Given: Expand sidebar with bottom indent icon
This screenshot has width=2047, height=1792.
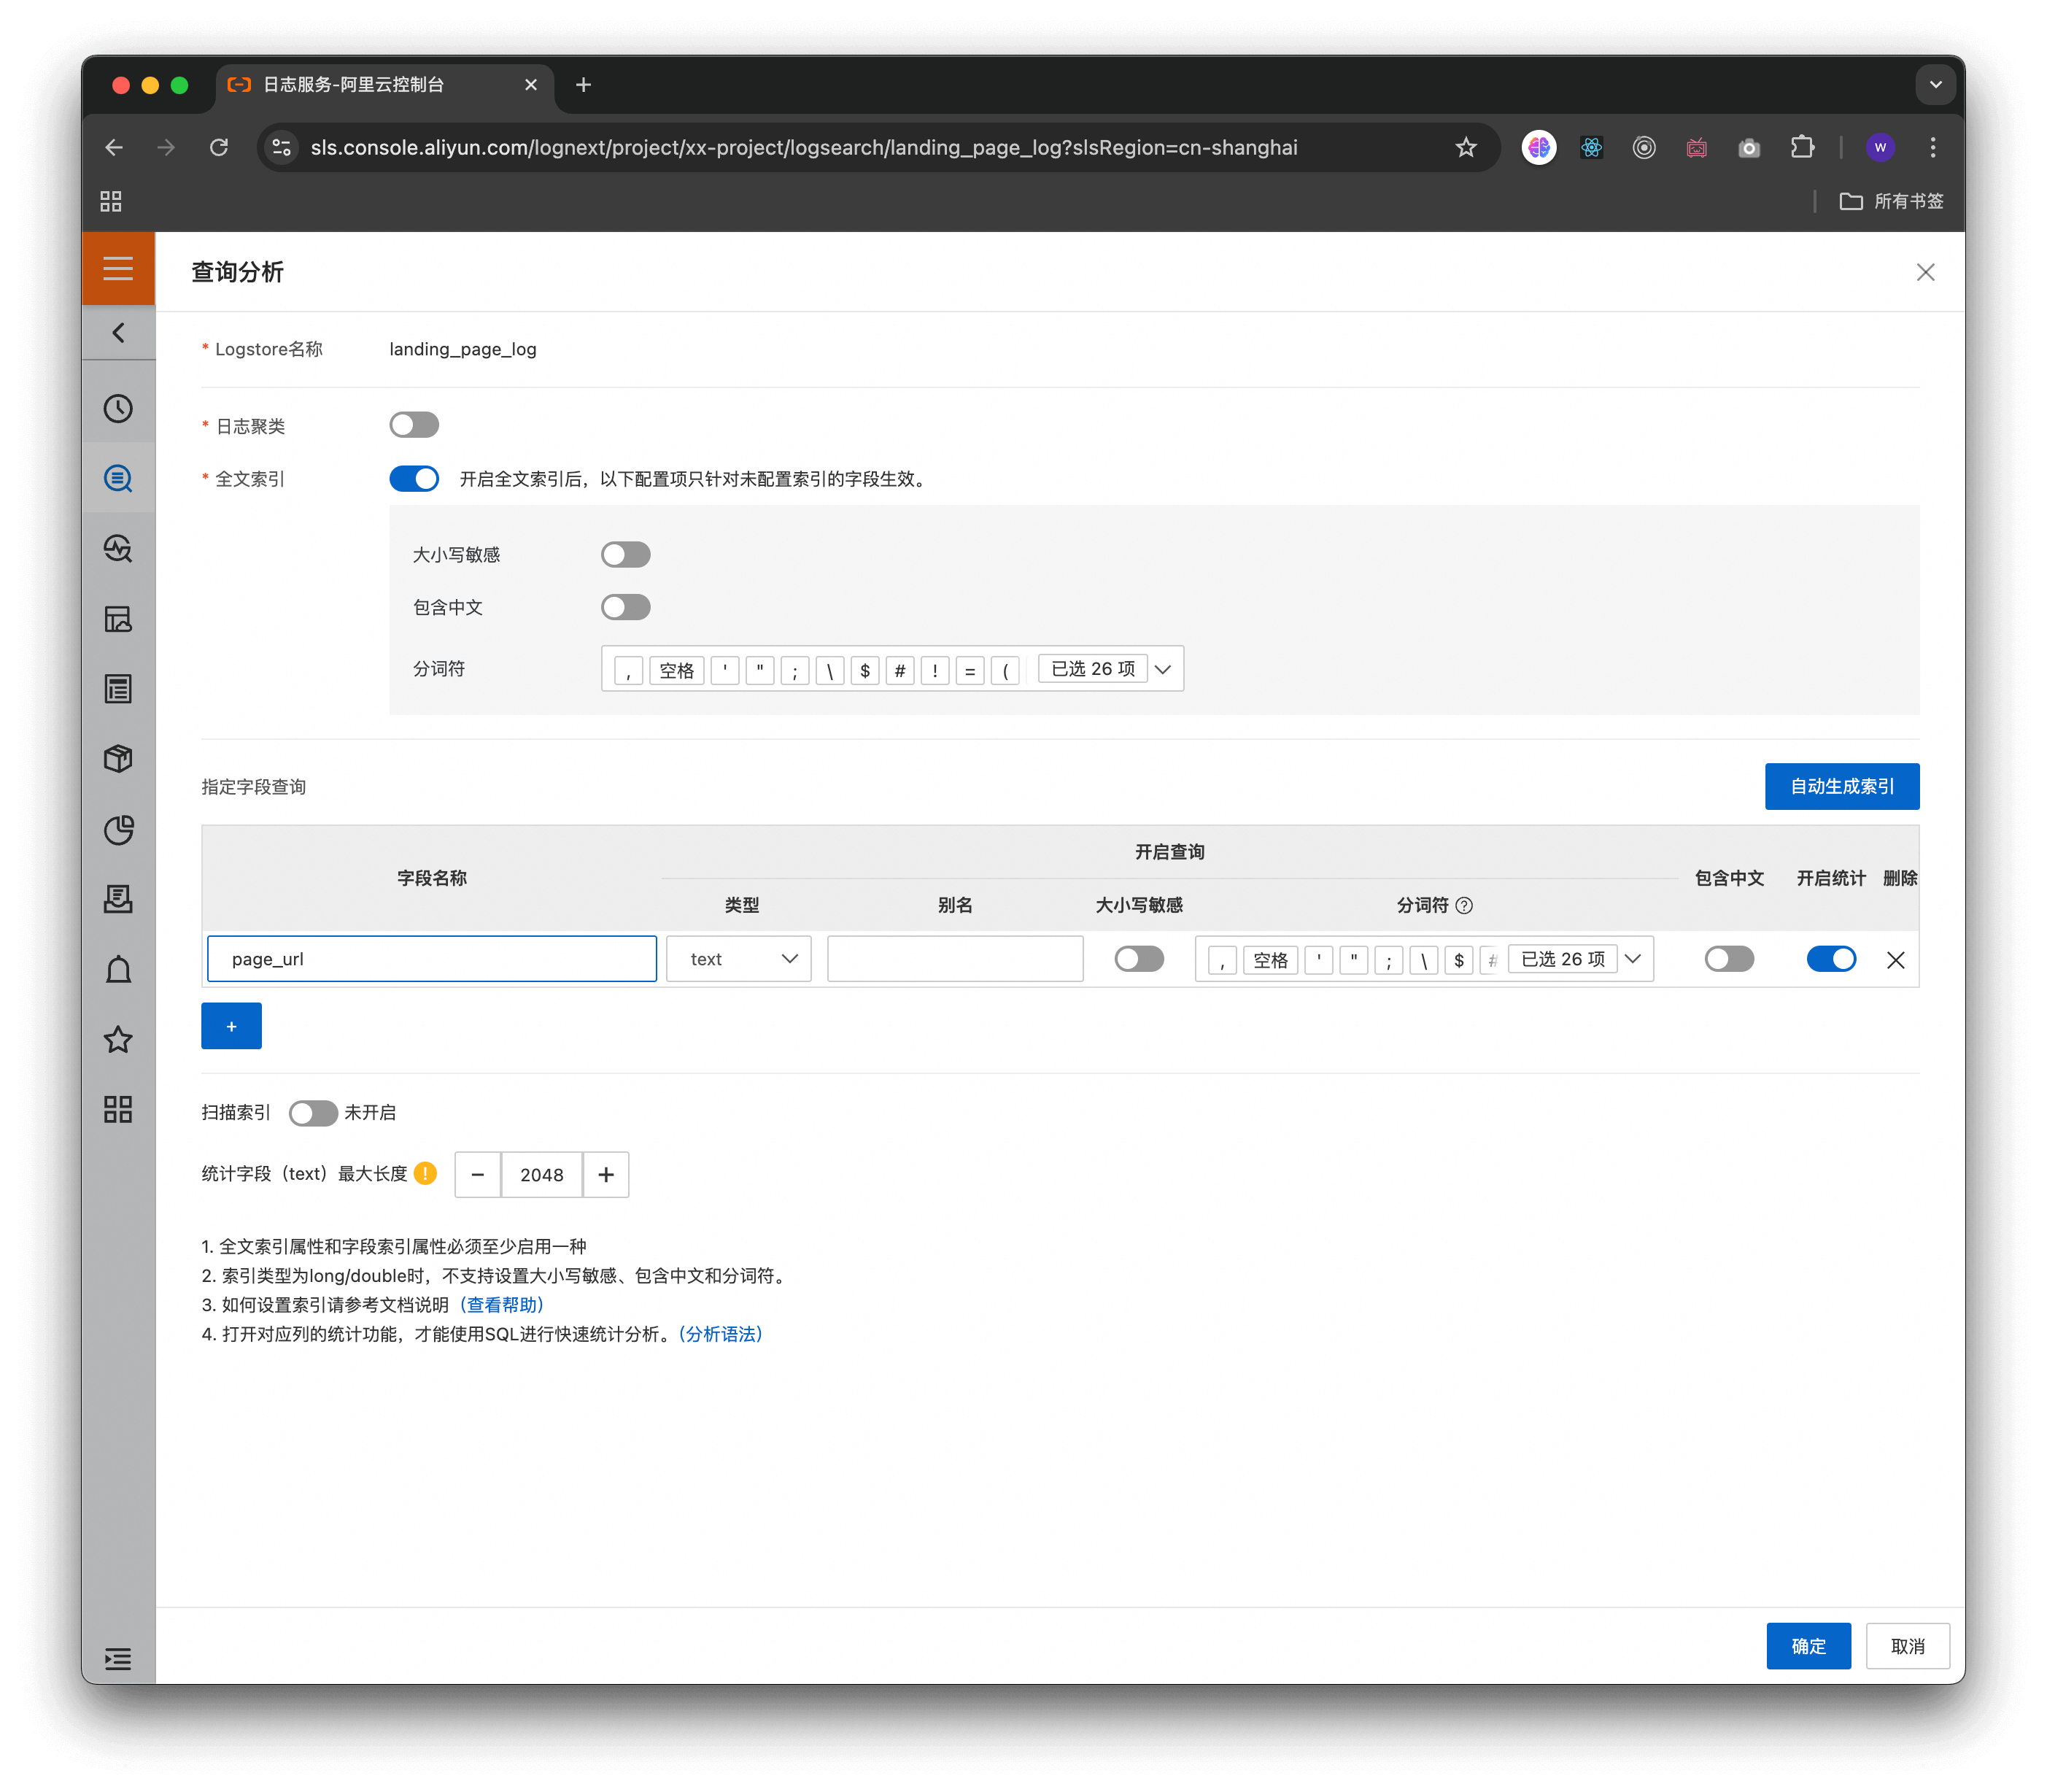Looking at the screenshot, I should click(118, 1659).
